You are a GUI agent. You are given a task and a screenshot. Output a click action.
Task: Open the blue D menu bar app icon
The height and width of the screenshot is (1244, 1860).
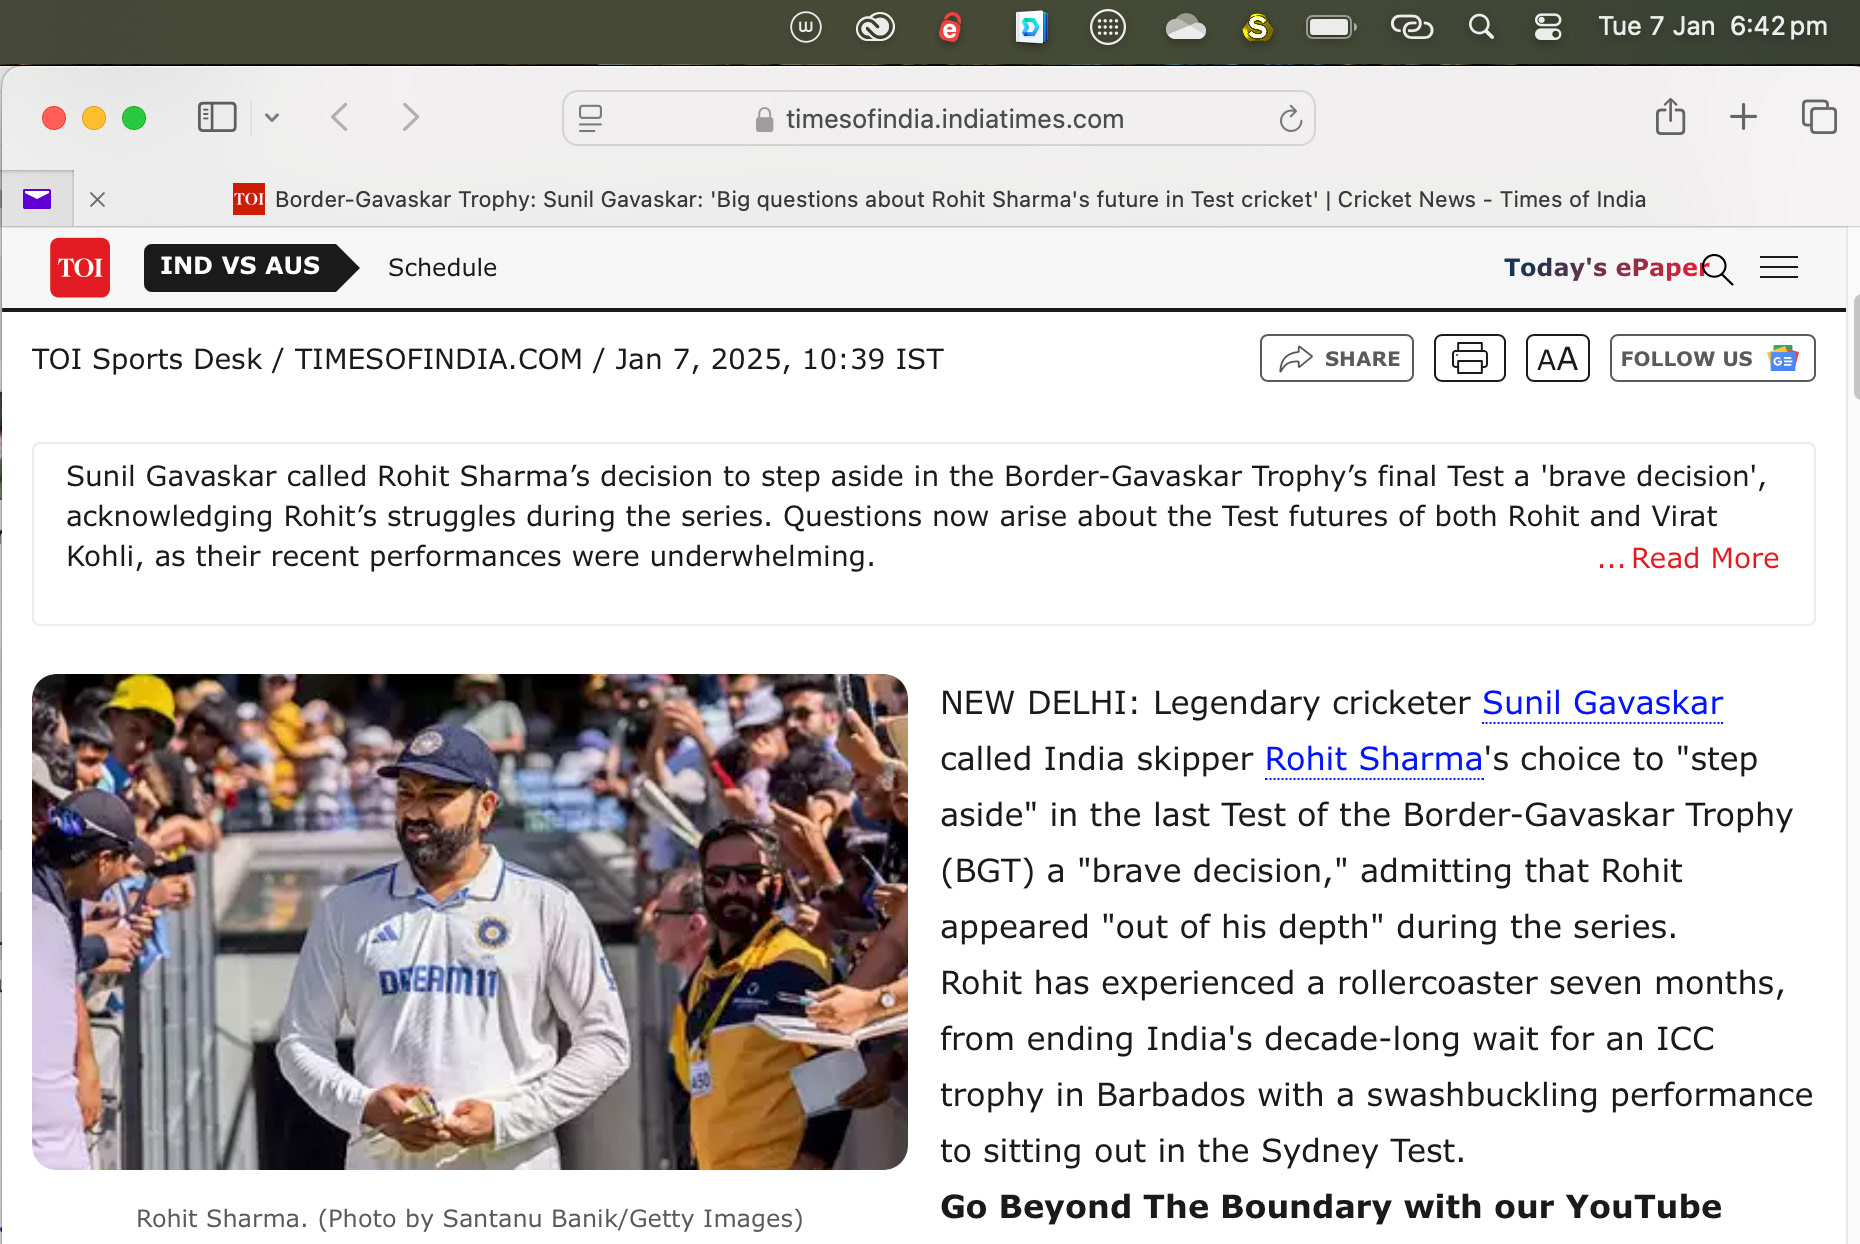coord(1030,27)
